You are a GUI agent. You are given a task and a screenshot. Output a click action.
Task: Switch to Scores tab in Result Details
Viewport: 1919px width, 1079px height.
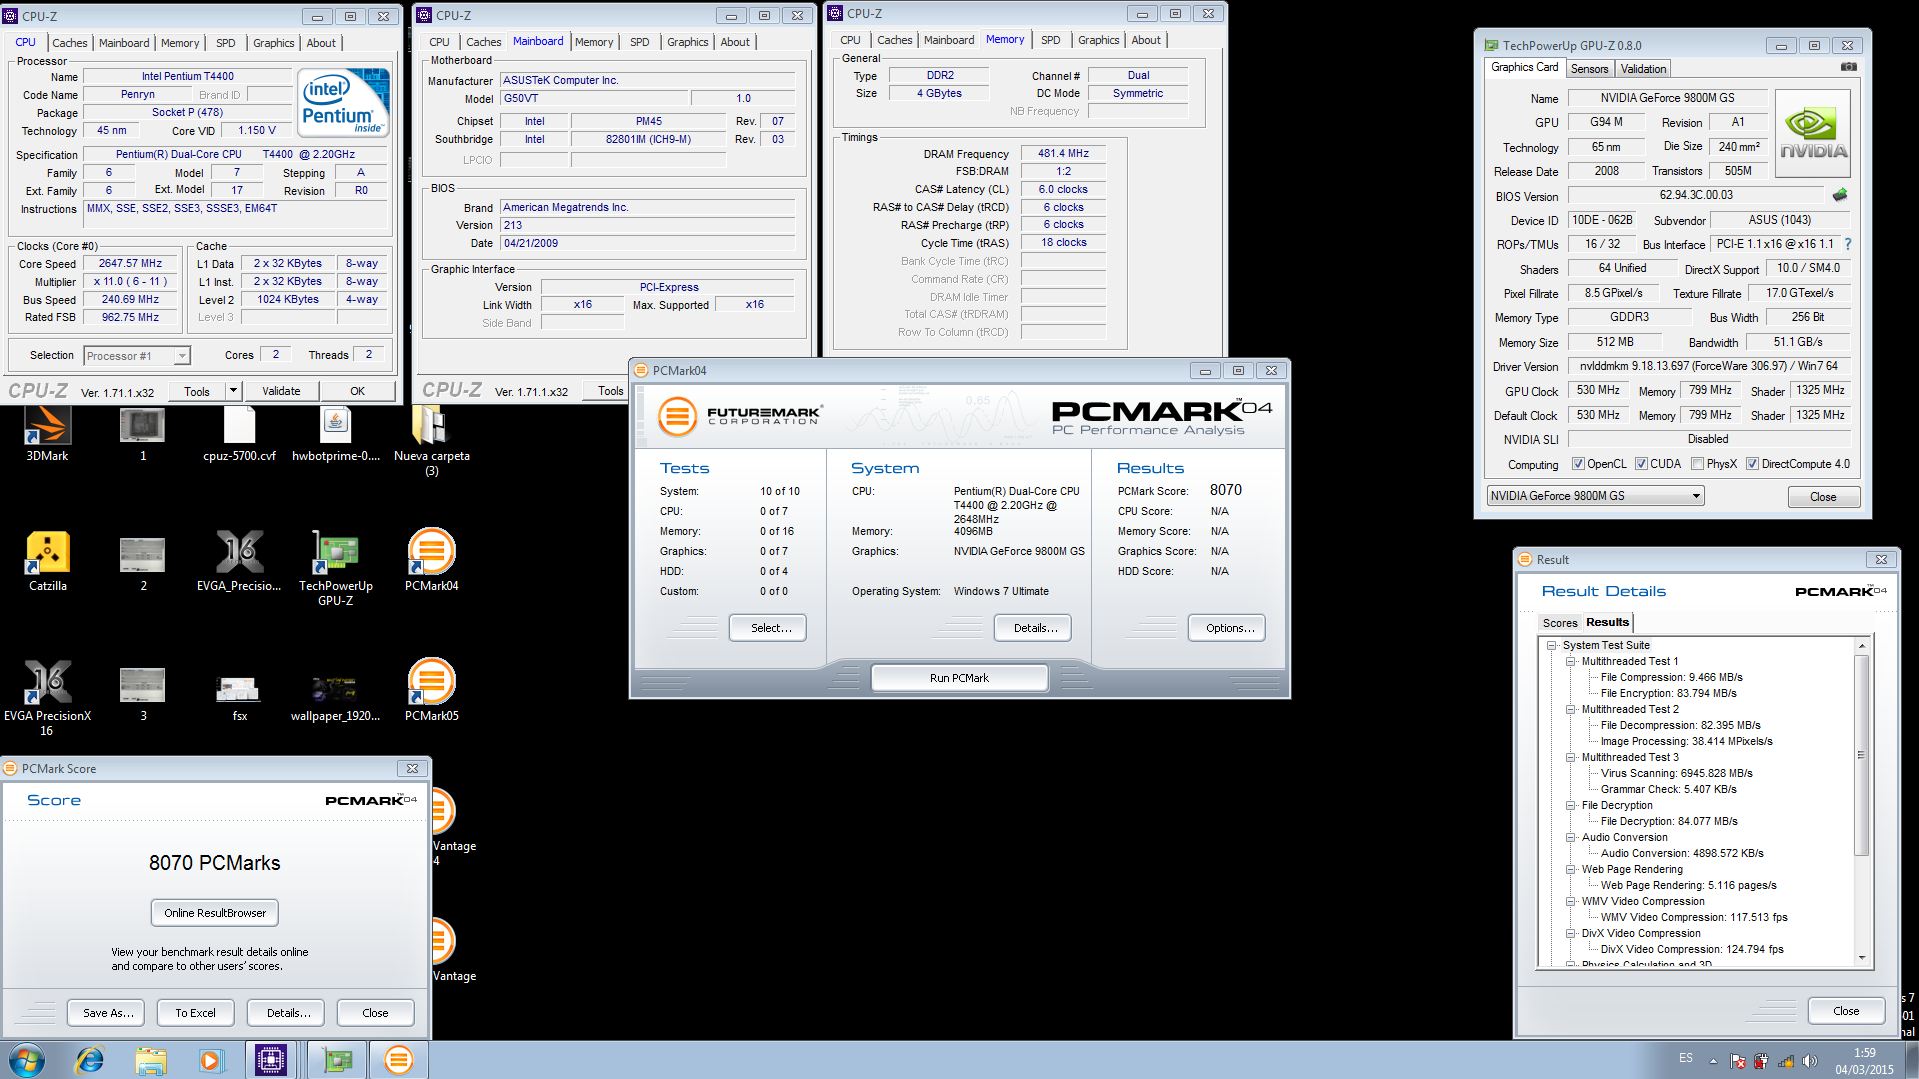1559,623
